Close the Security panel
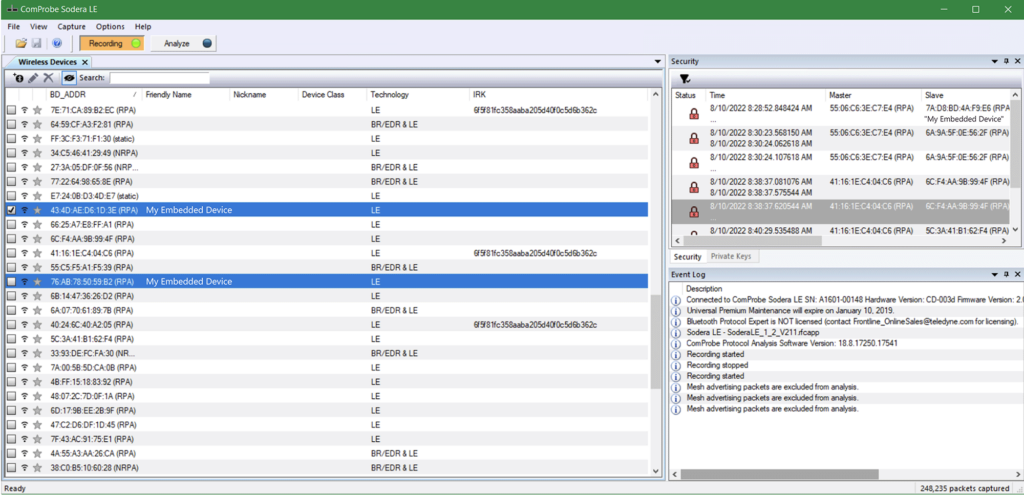 pos(1017,61)
